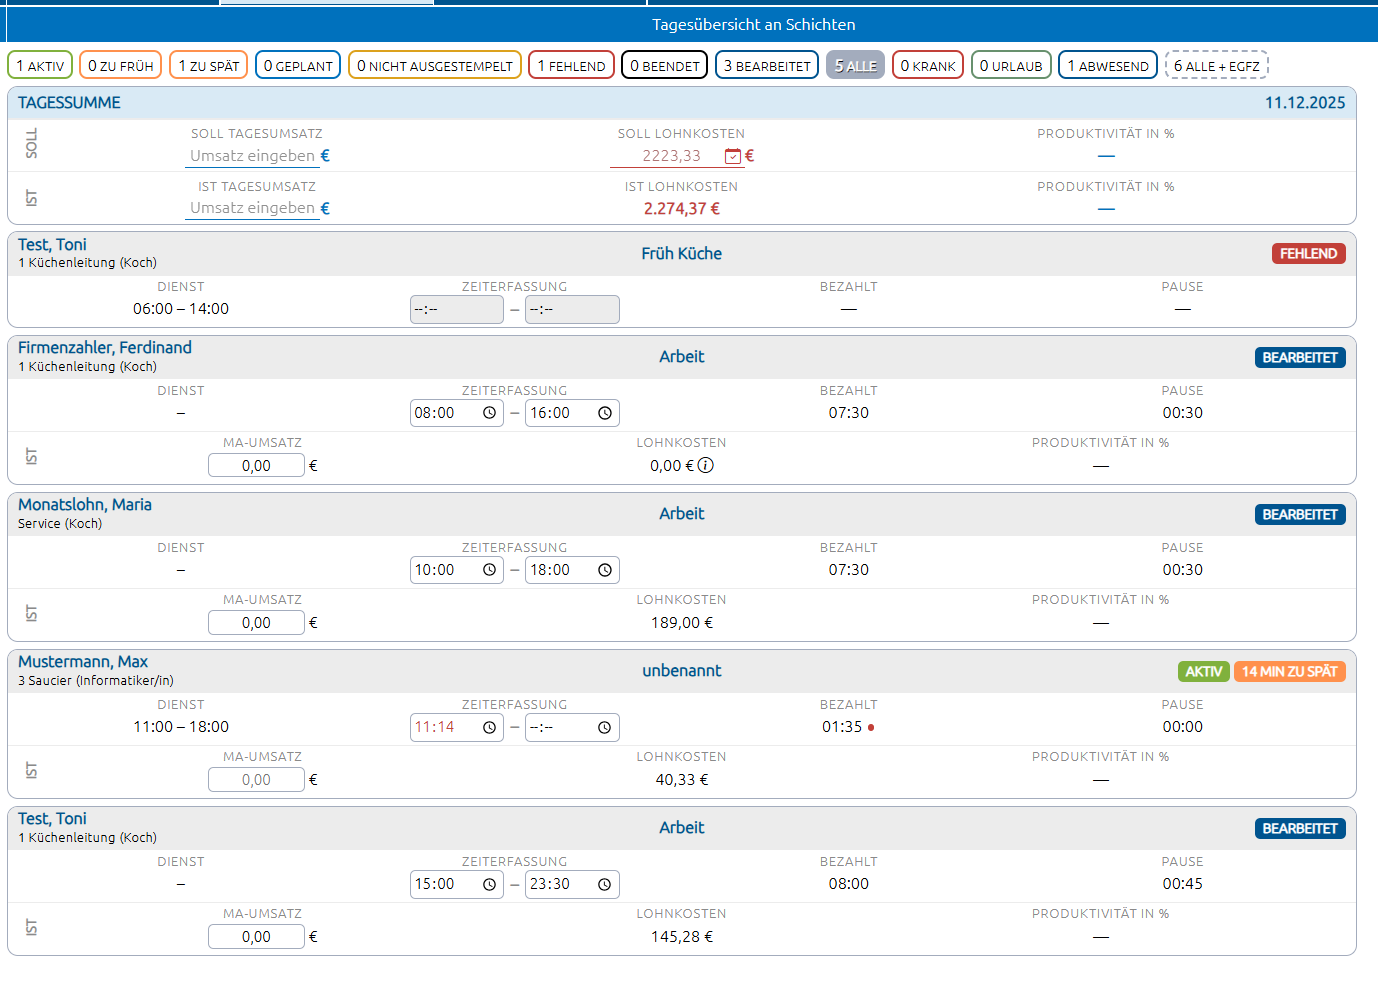This screenshot has height=993, width=1378.
Task: Click clock icon in Max Mustermann's 11:14 field
Action: (489, 727)
